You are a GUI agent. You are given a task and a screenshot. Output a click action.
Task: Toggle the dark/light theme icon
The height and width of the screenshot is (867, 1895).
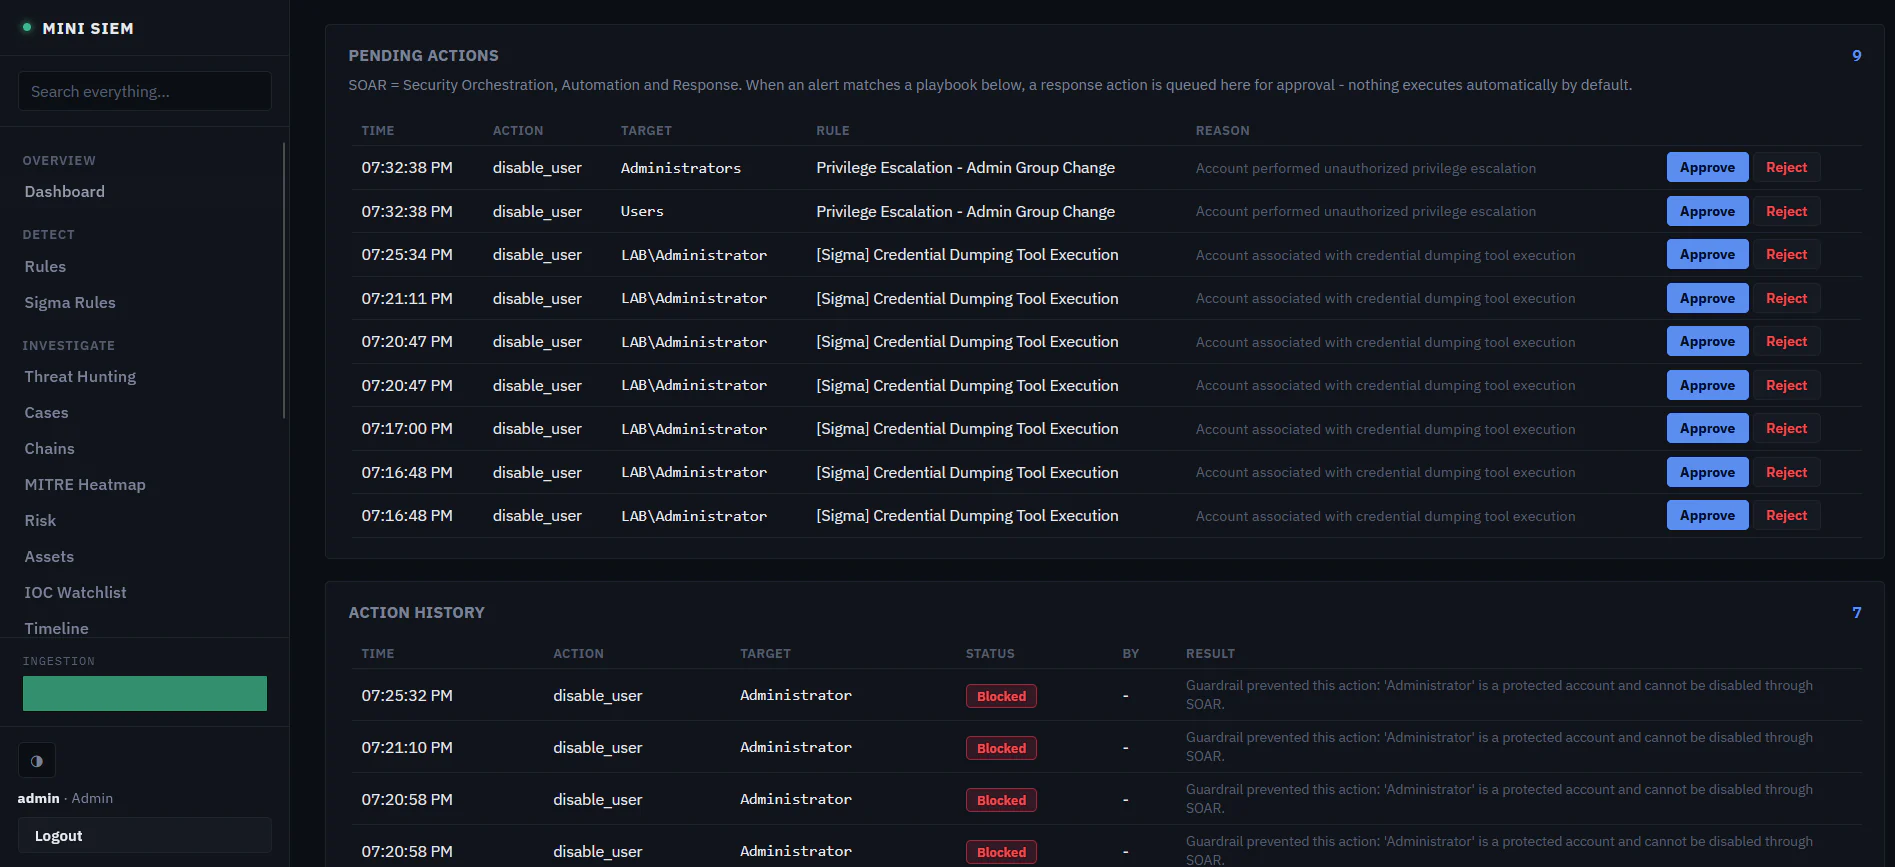point(37,761)
